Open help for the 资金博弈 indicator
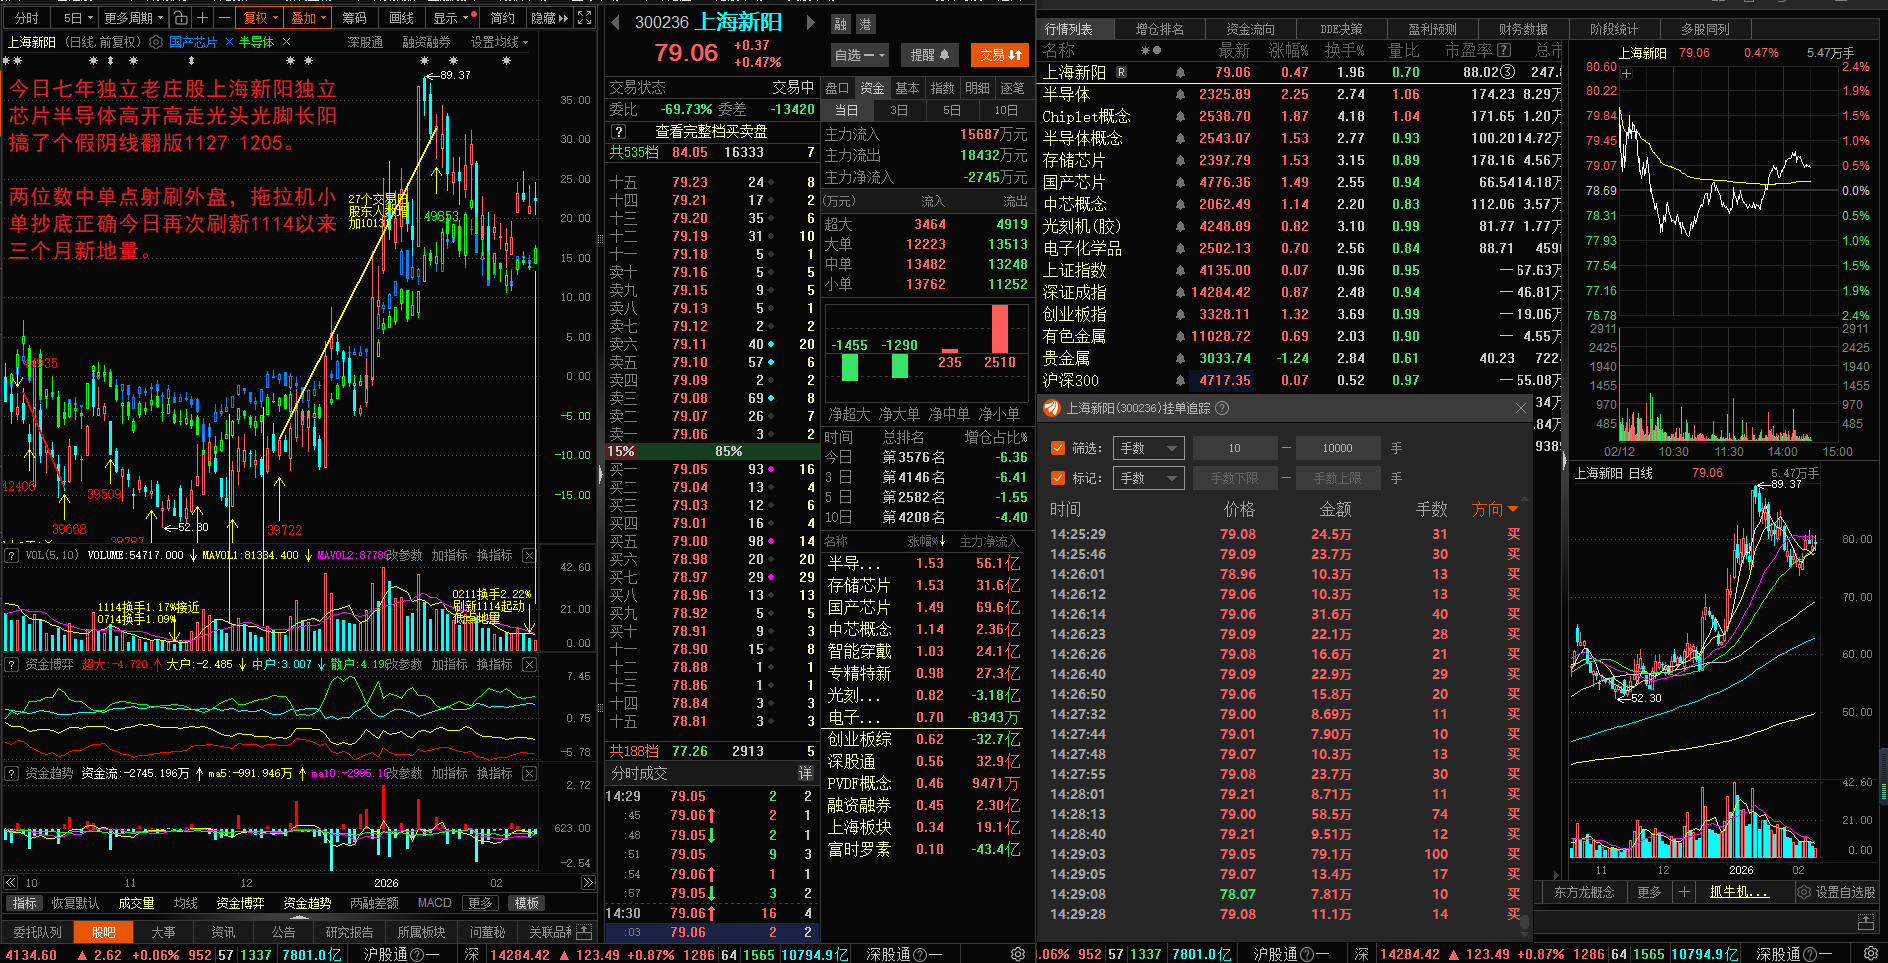The image size is (1888, 963). pos(12,664)
